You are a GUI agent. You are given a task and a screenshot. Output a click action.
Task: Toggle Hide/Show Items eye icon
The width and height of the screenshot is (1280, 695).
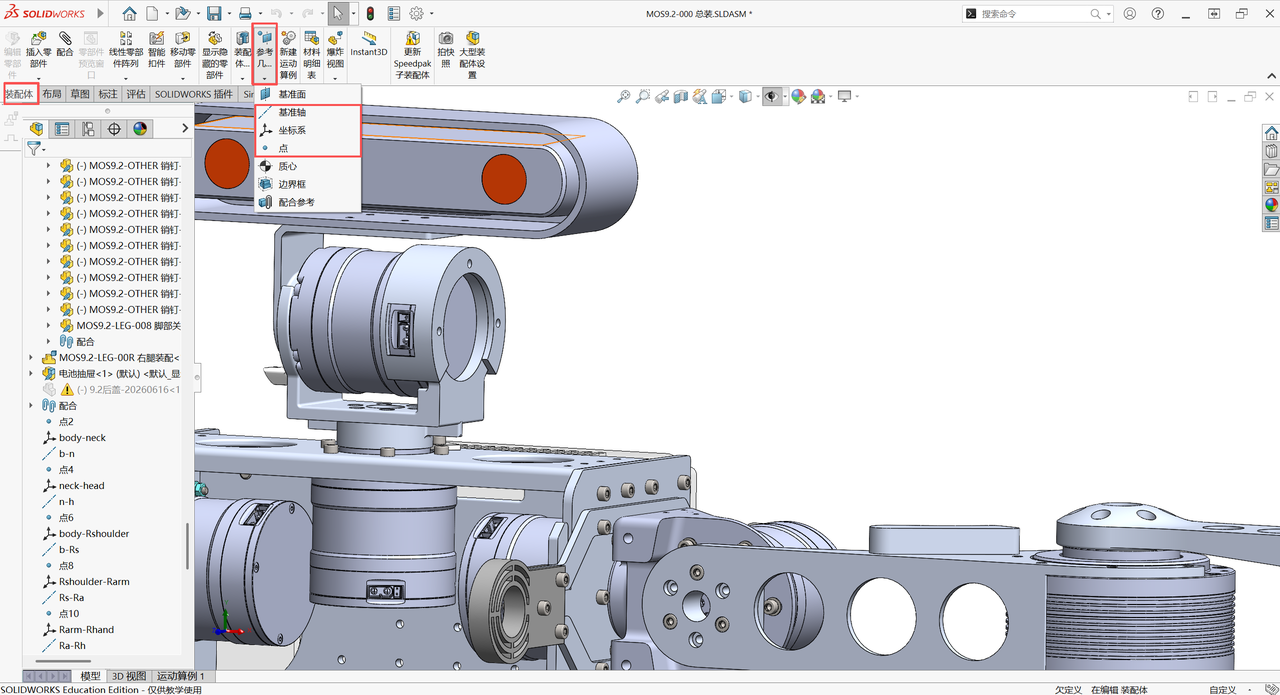tap(772, 96)
